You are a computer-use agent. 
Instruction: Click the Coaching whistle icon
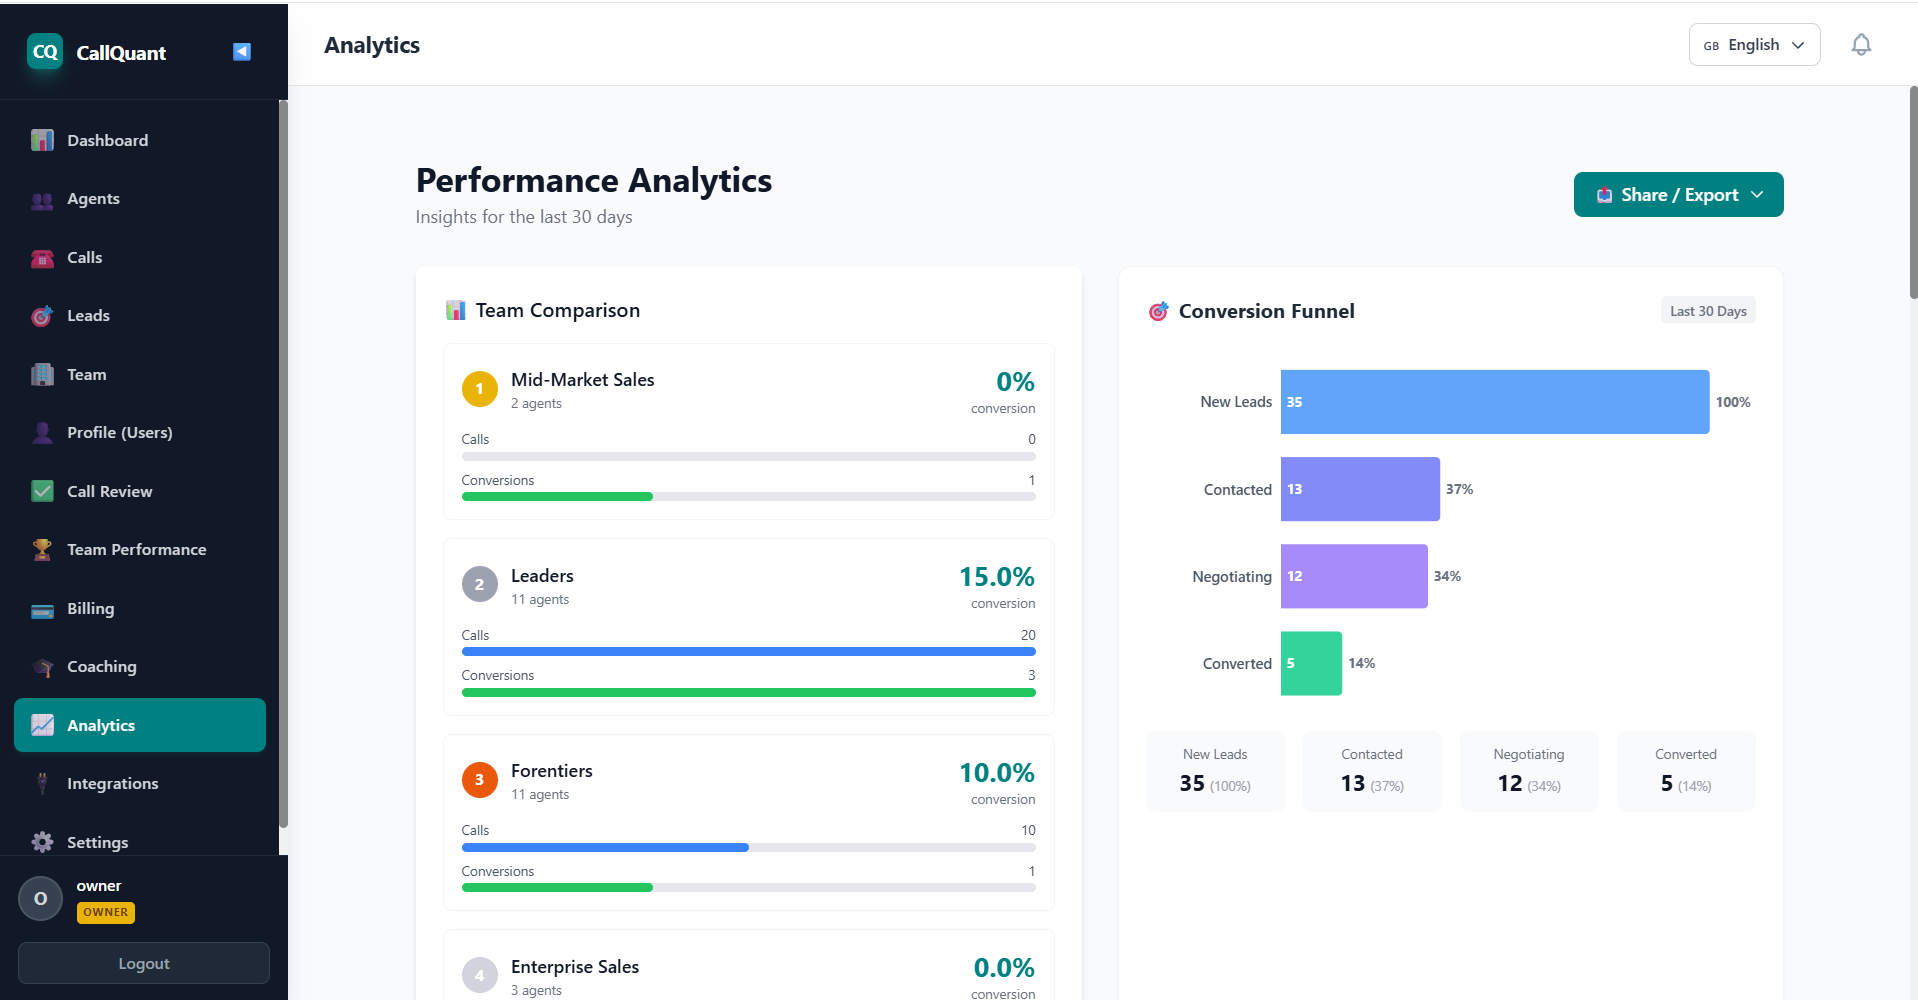pos(42,666)
